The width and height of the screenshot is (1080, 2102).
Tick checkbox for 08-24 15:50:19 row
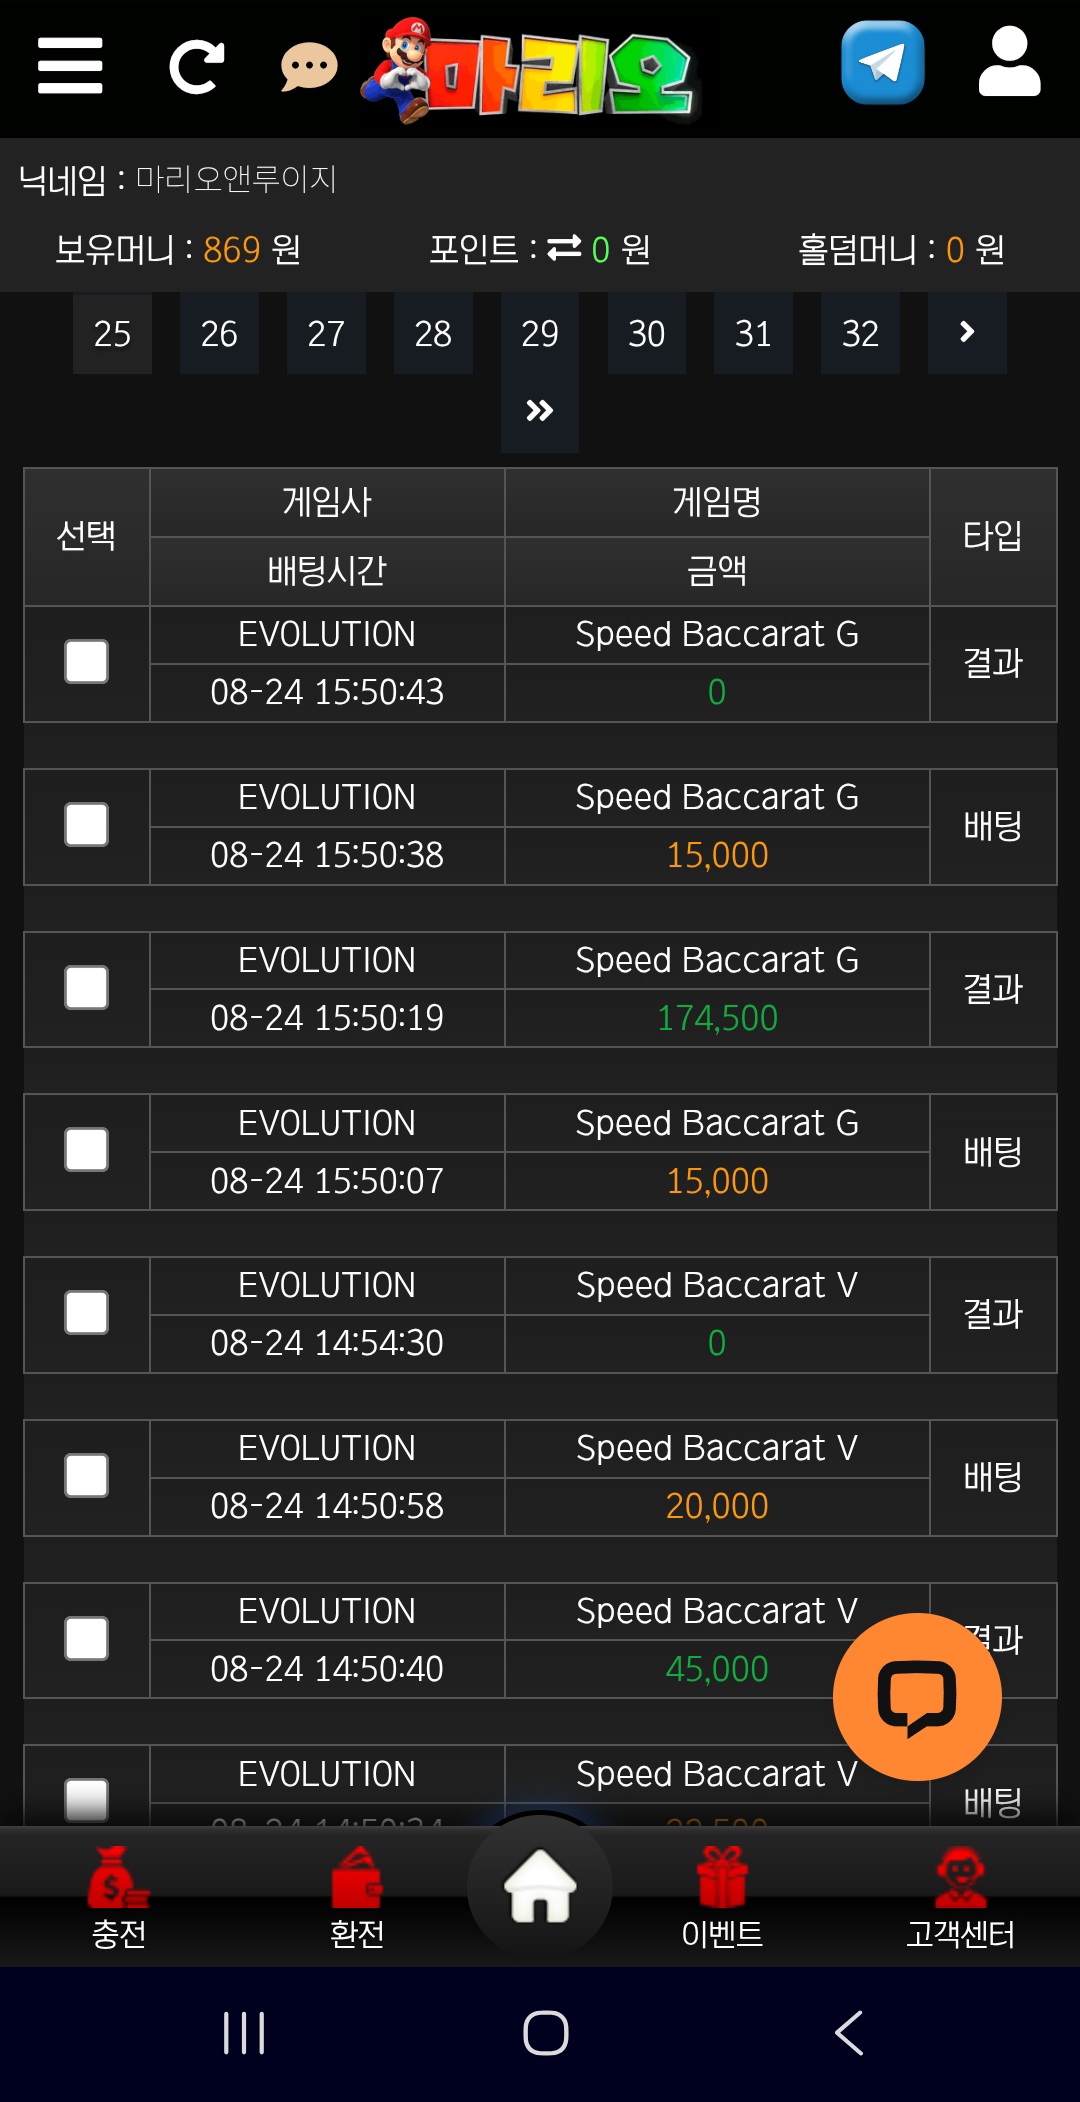[86, 988]
